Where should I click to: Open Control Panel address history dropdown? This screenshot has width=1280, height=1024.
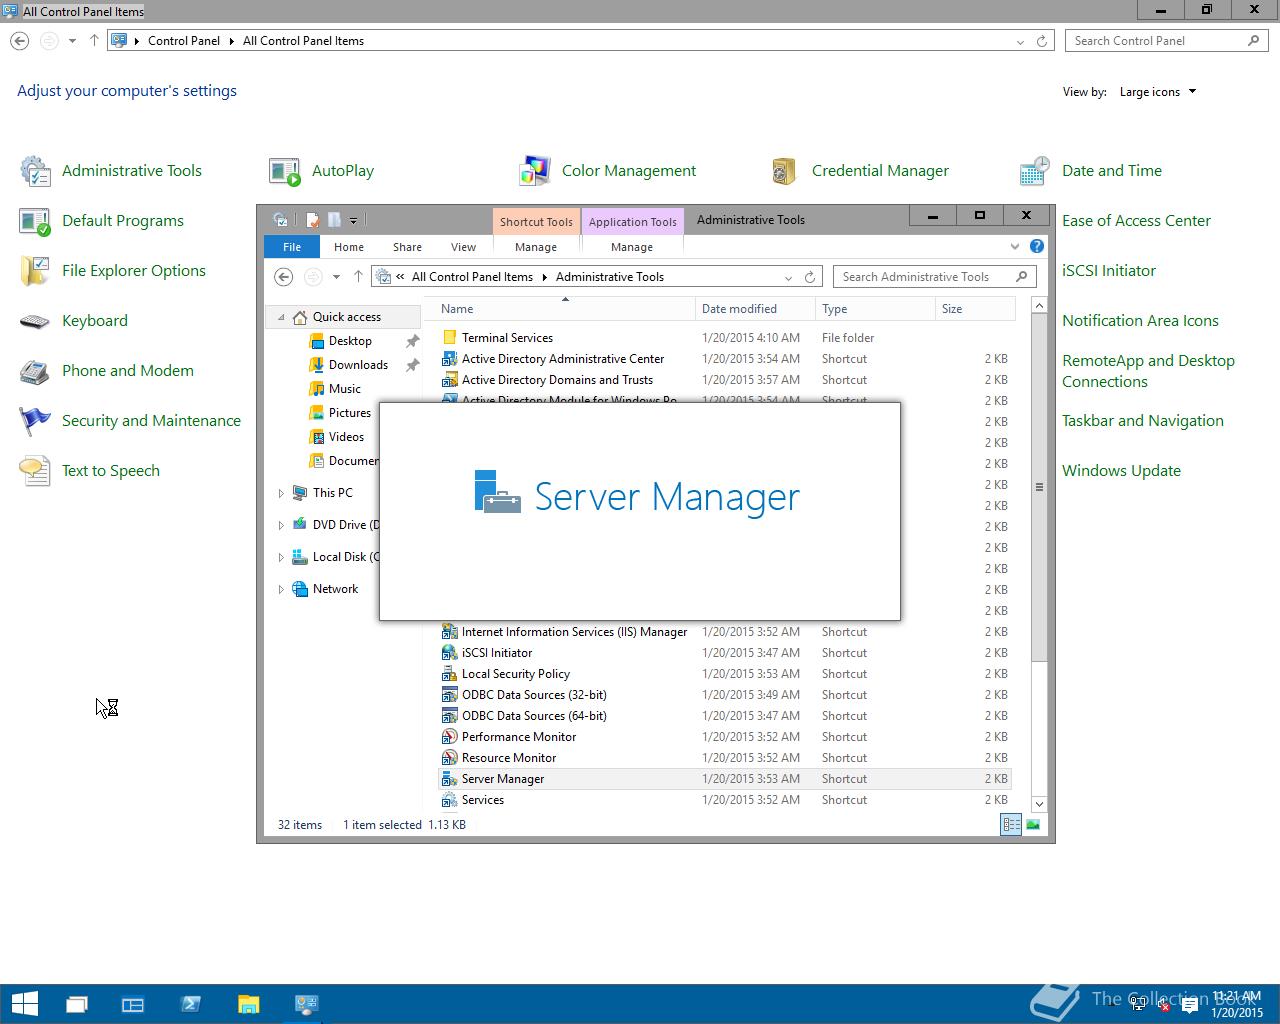click(1020, 41)
